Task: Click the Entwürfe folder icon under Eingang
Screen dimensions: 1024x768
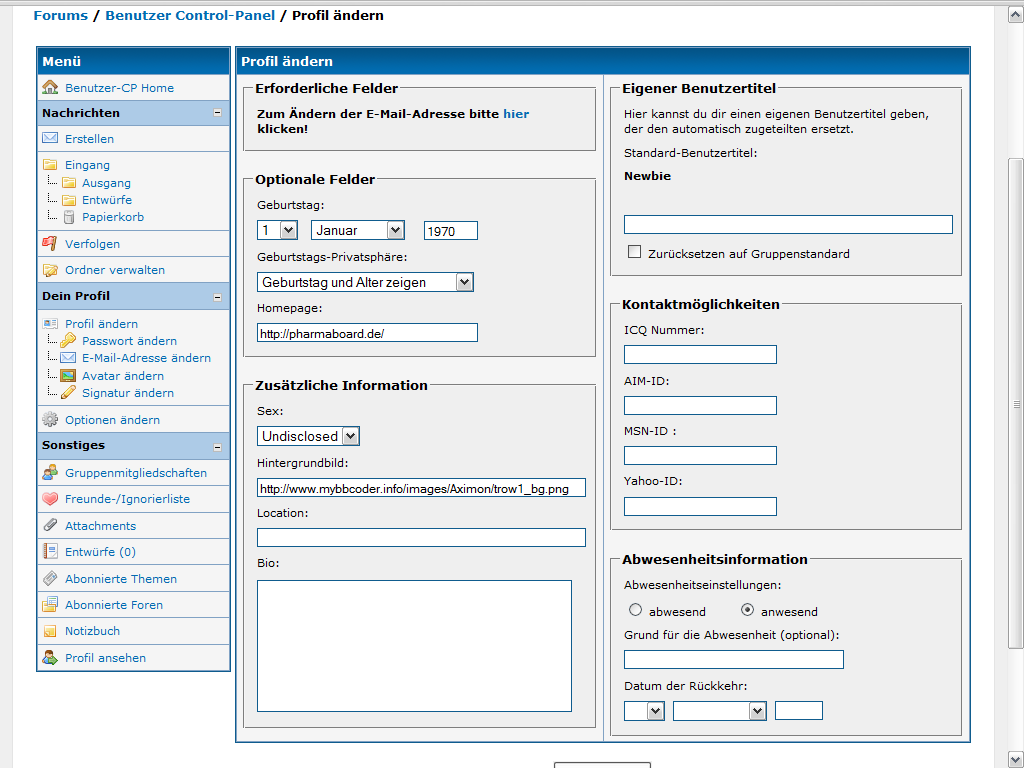Action: tap(69, 199)
